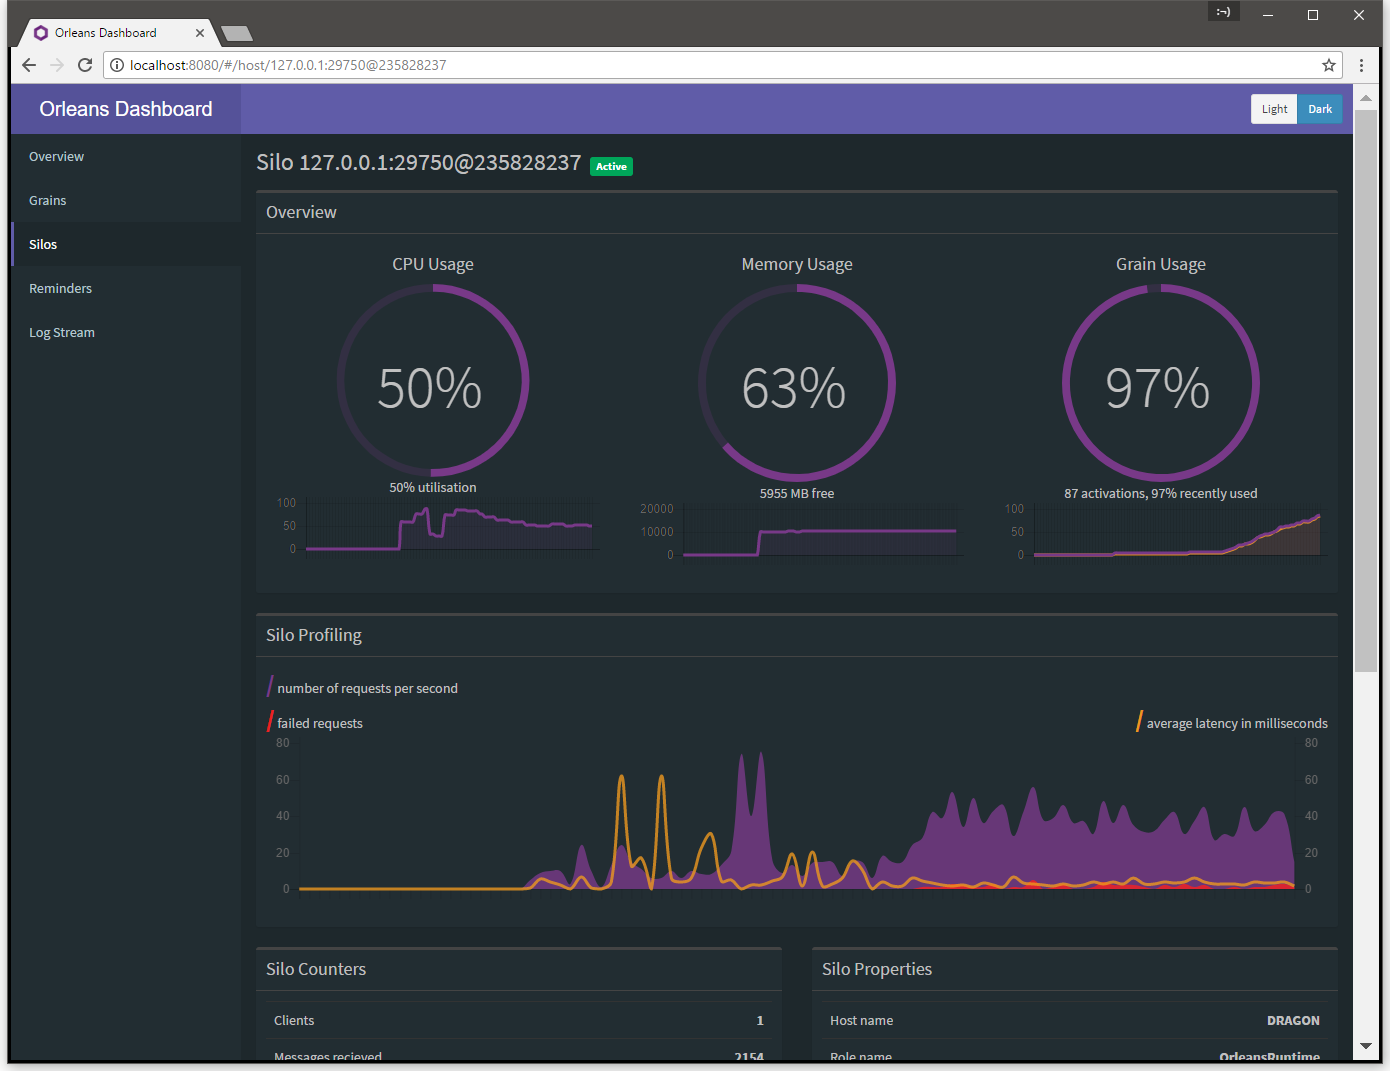Open the Grains sidebar page
The height and width of the screenshot is (1071, 1390).
(x=126, y=201)
